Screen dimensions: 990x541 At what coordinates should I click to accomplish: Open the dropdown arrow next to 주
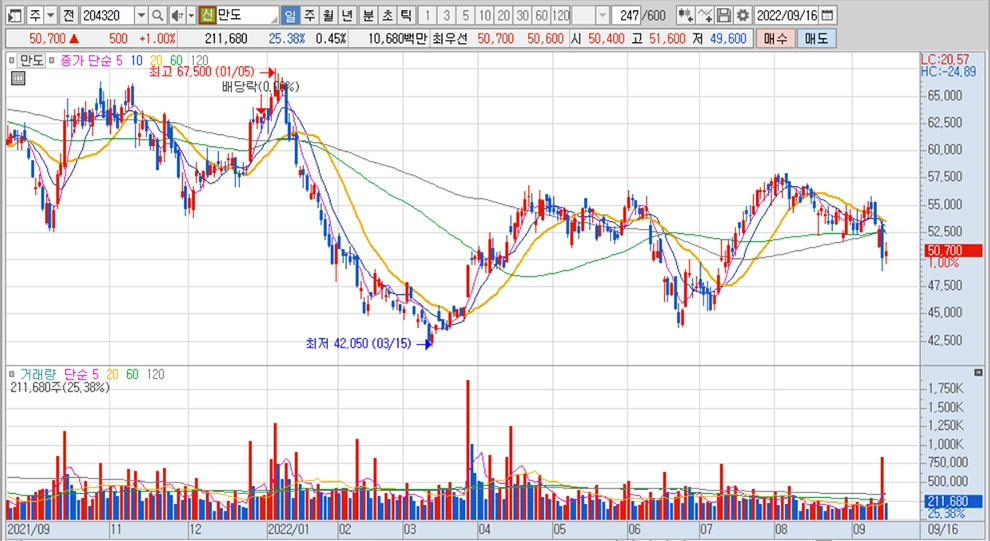click(x=50, y=16)
